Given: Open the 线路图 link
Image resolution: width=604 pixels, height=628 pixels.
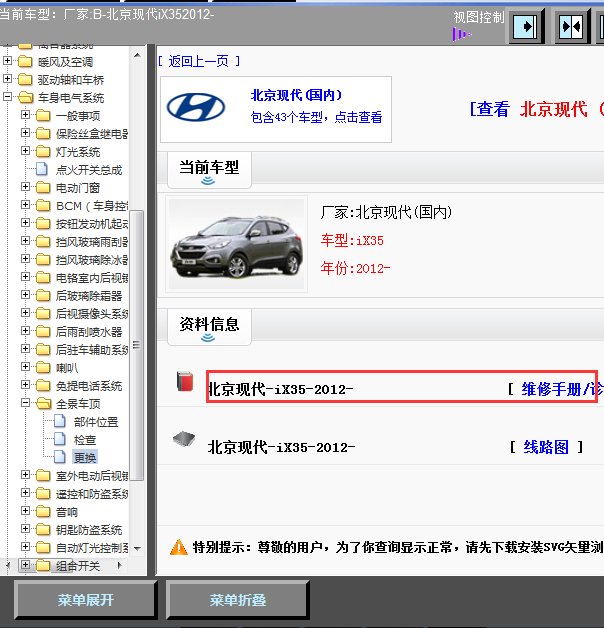Looking at the screenshot, I should click(546, 447).
